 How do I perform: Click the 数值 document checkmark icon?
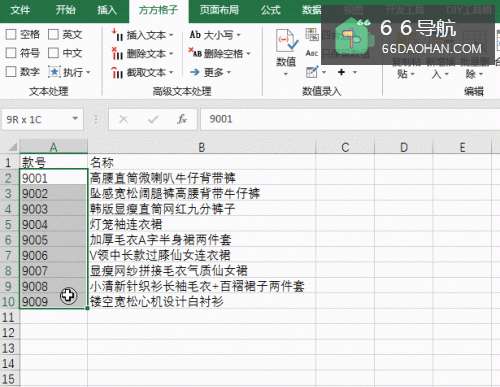tap(286, 40)
